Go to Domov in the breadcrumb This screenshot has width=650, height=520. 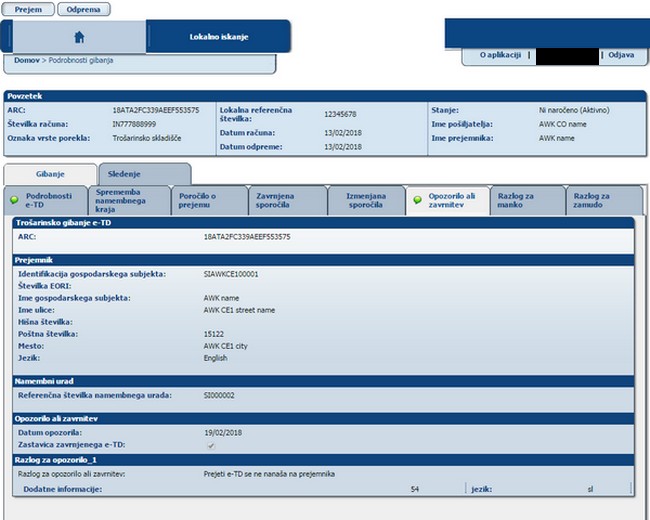pos(27,61)
